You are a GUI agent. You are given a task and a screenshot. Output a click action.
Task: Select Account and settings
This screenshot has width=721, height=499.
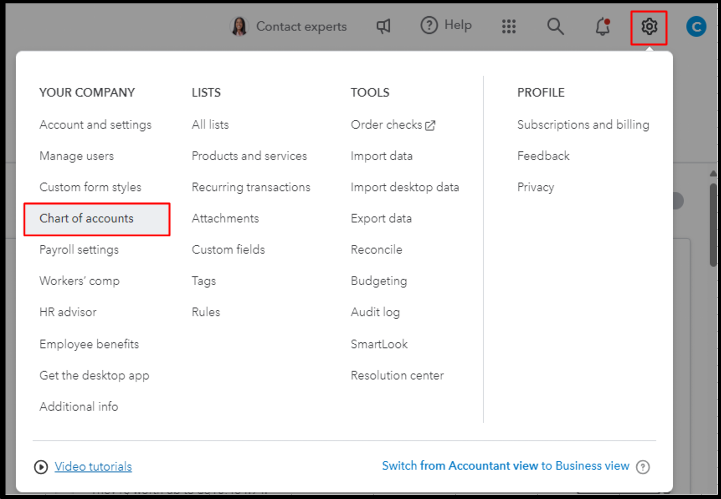tap(95, 125)
